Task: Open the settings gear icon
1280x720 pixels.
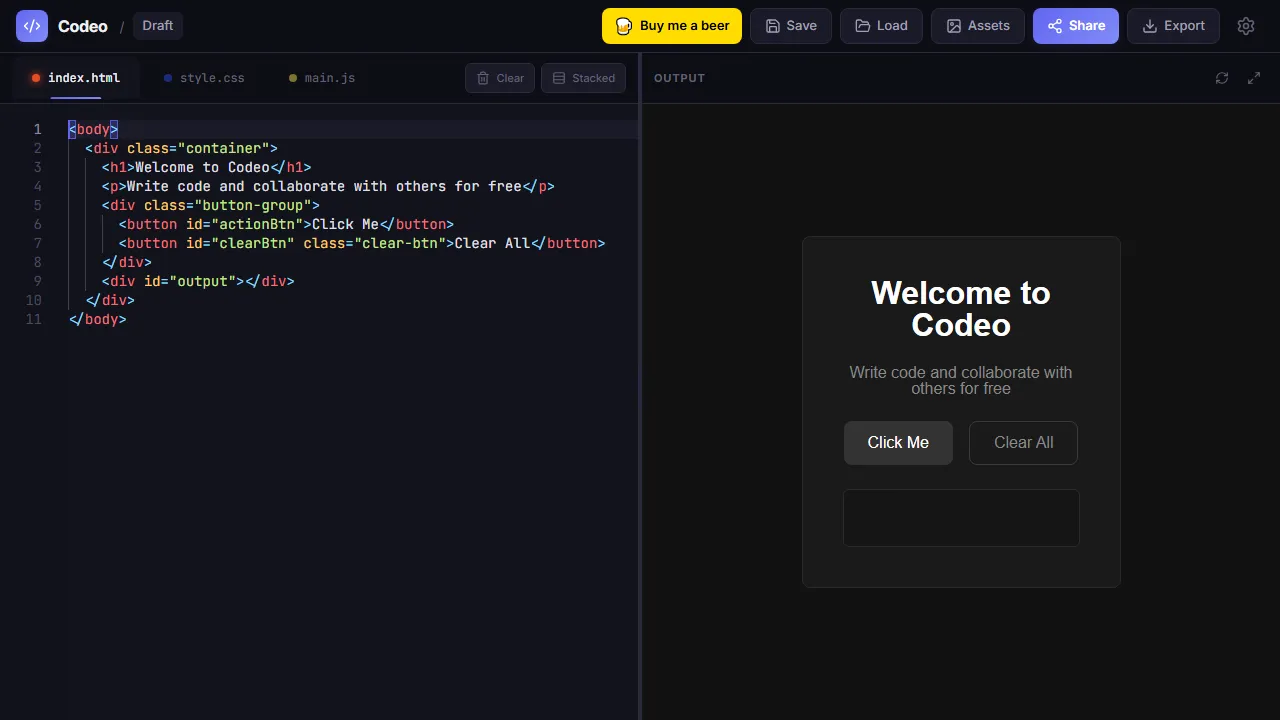Action: (x=1246, y=25)
